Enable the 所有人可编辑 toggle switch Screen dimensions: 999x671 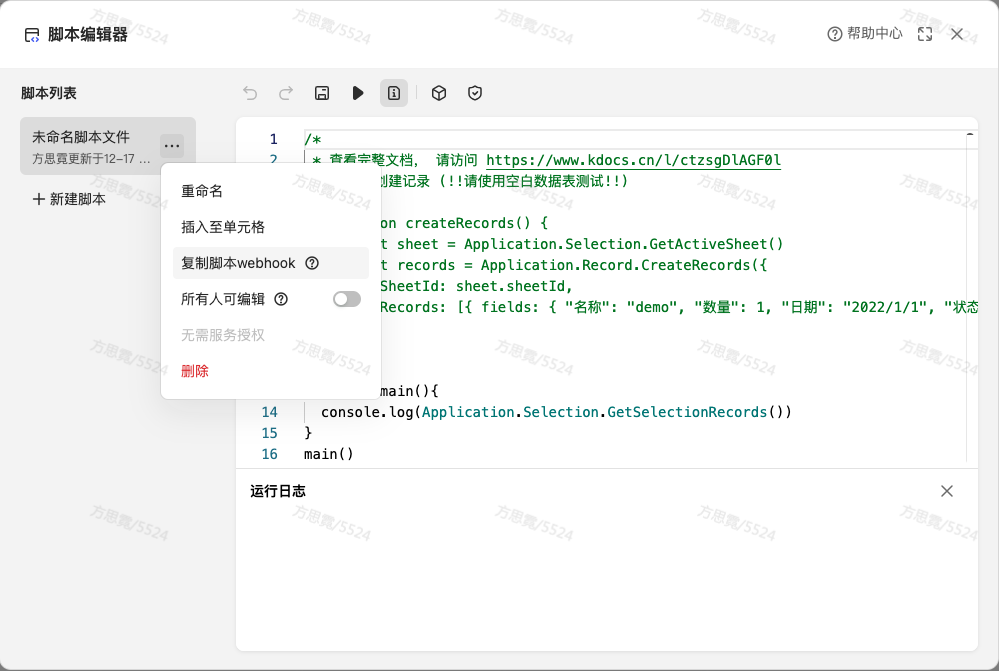(x=347, y=299)
